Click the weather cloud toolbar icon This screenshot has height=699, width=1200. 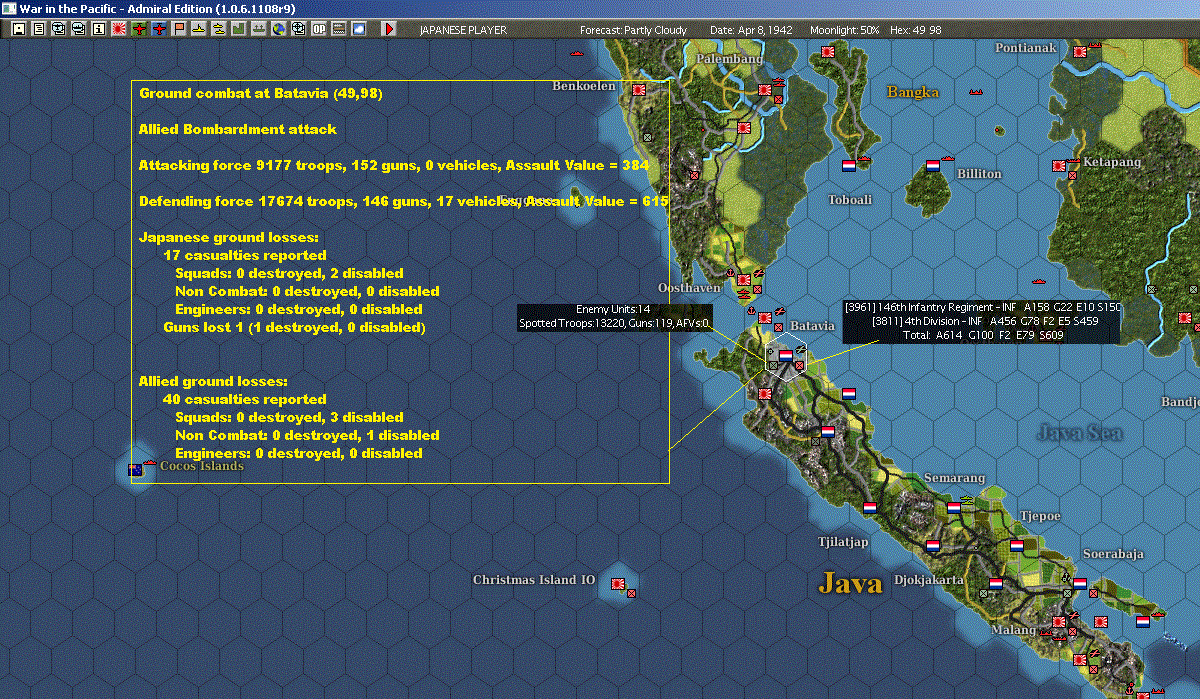(x=359, y=29)
